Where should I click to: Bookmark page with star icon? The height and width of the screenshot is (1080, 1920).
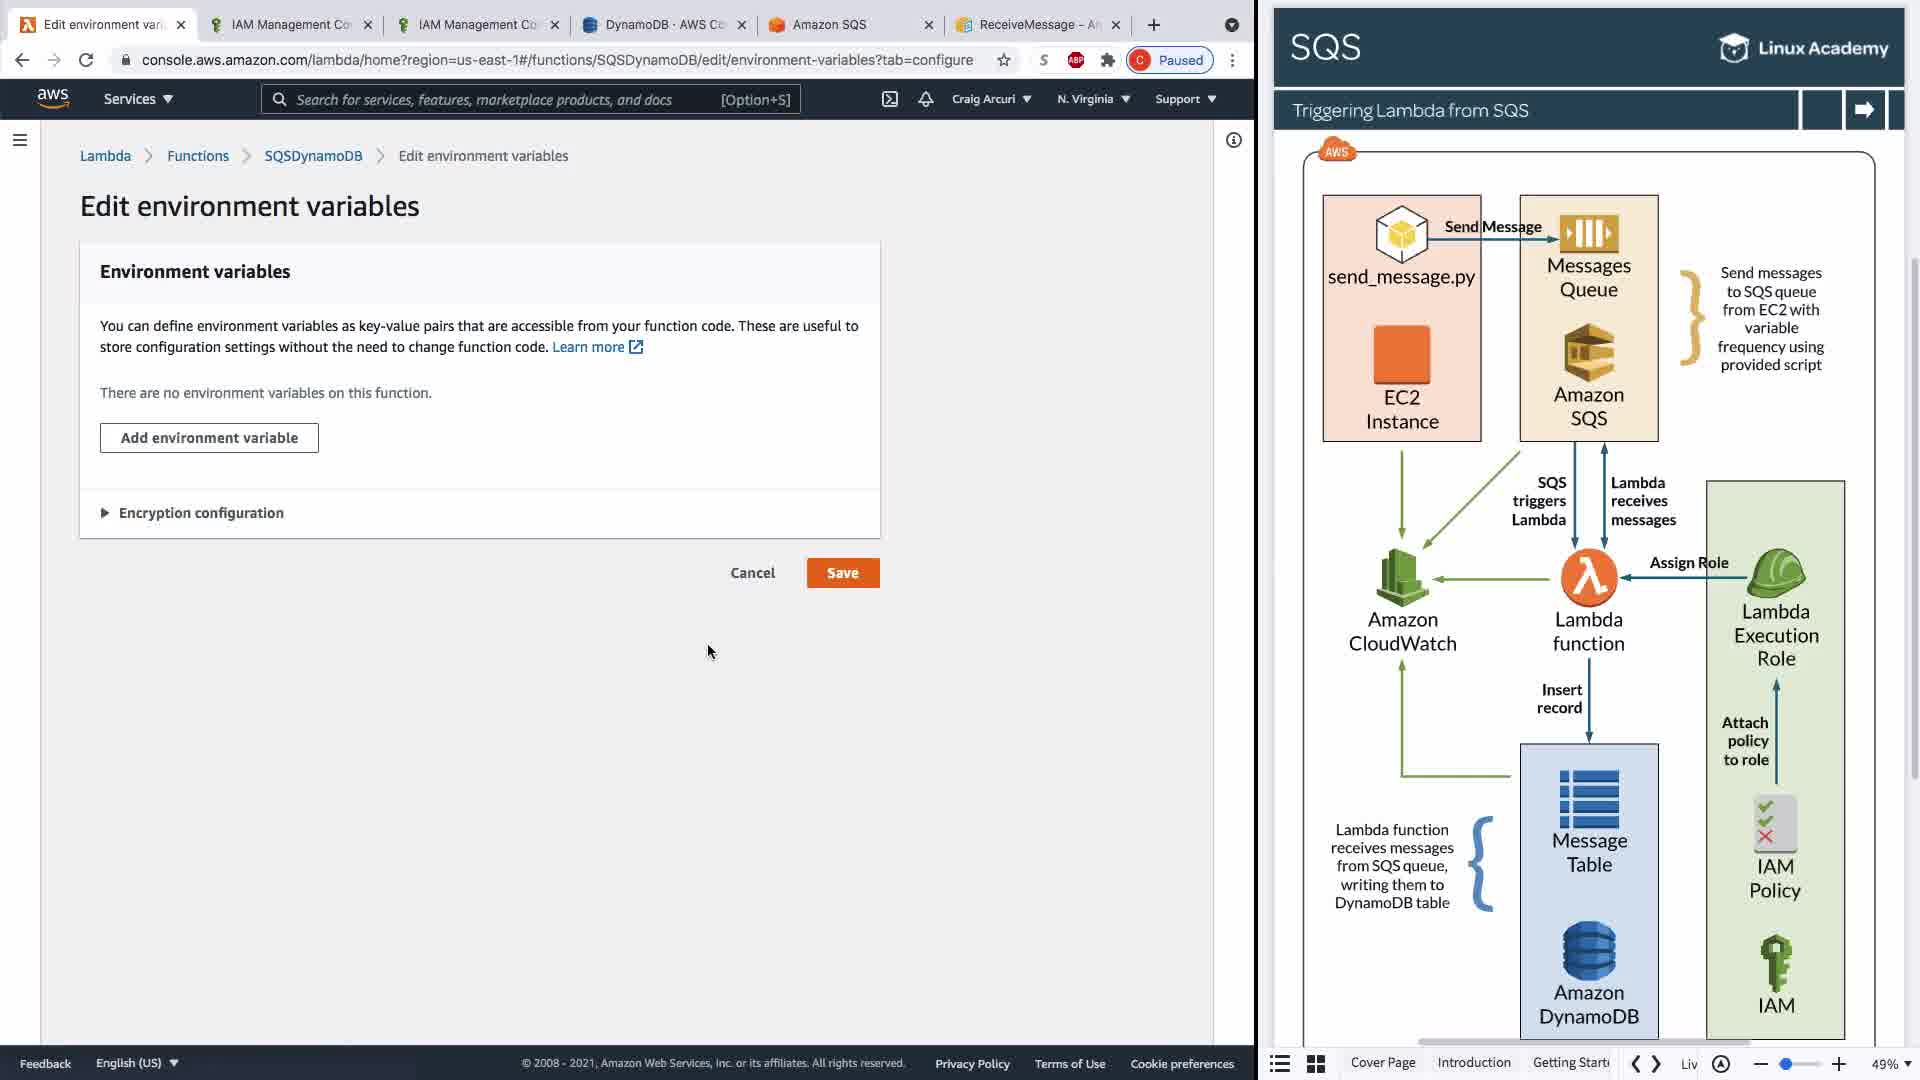coord(1003,60)
